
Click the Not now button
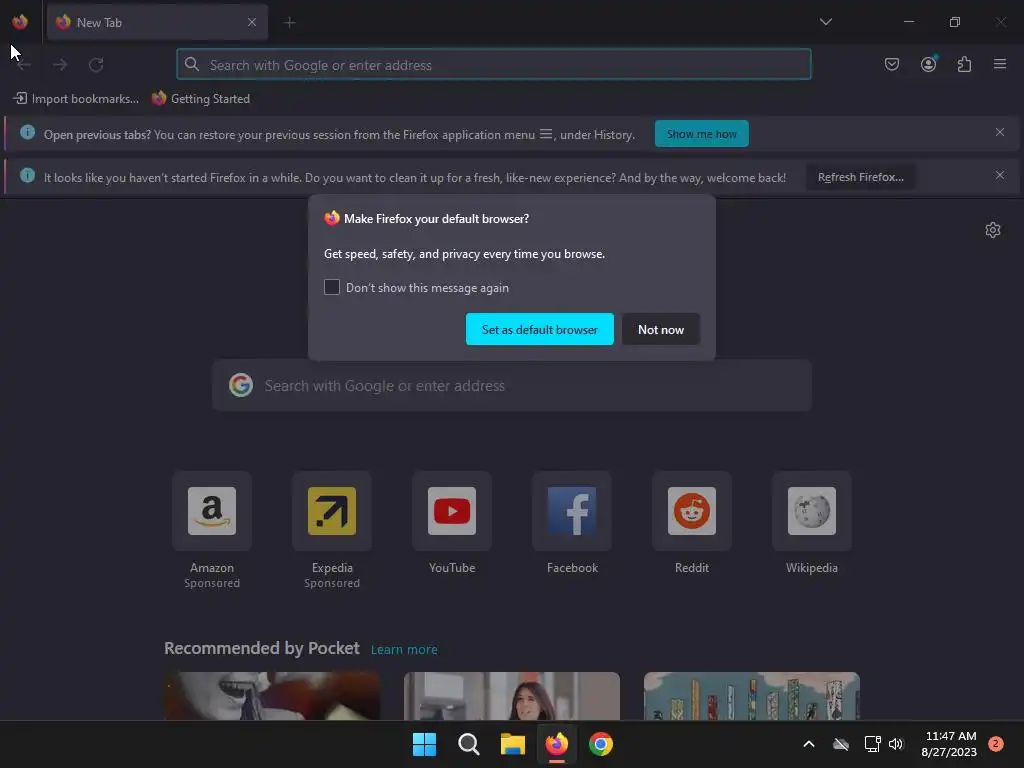pyautogui.click(x=661, y=329)
